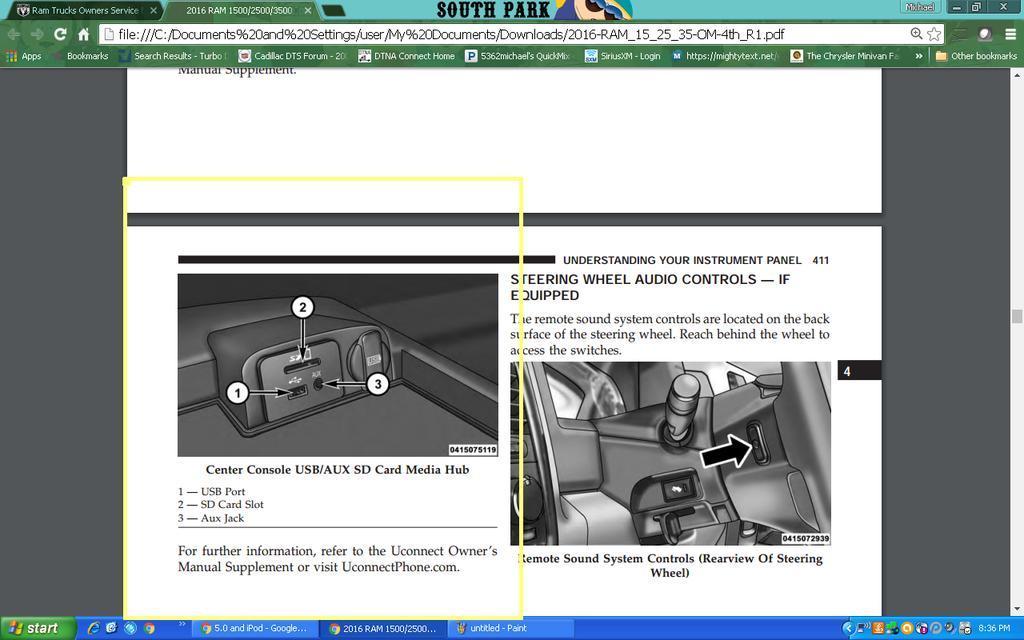Click the steering wheel controls image
The height and width of the screenshot is (640, 1024).
pyautogui.click(x=670, y=453)
